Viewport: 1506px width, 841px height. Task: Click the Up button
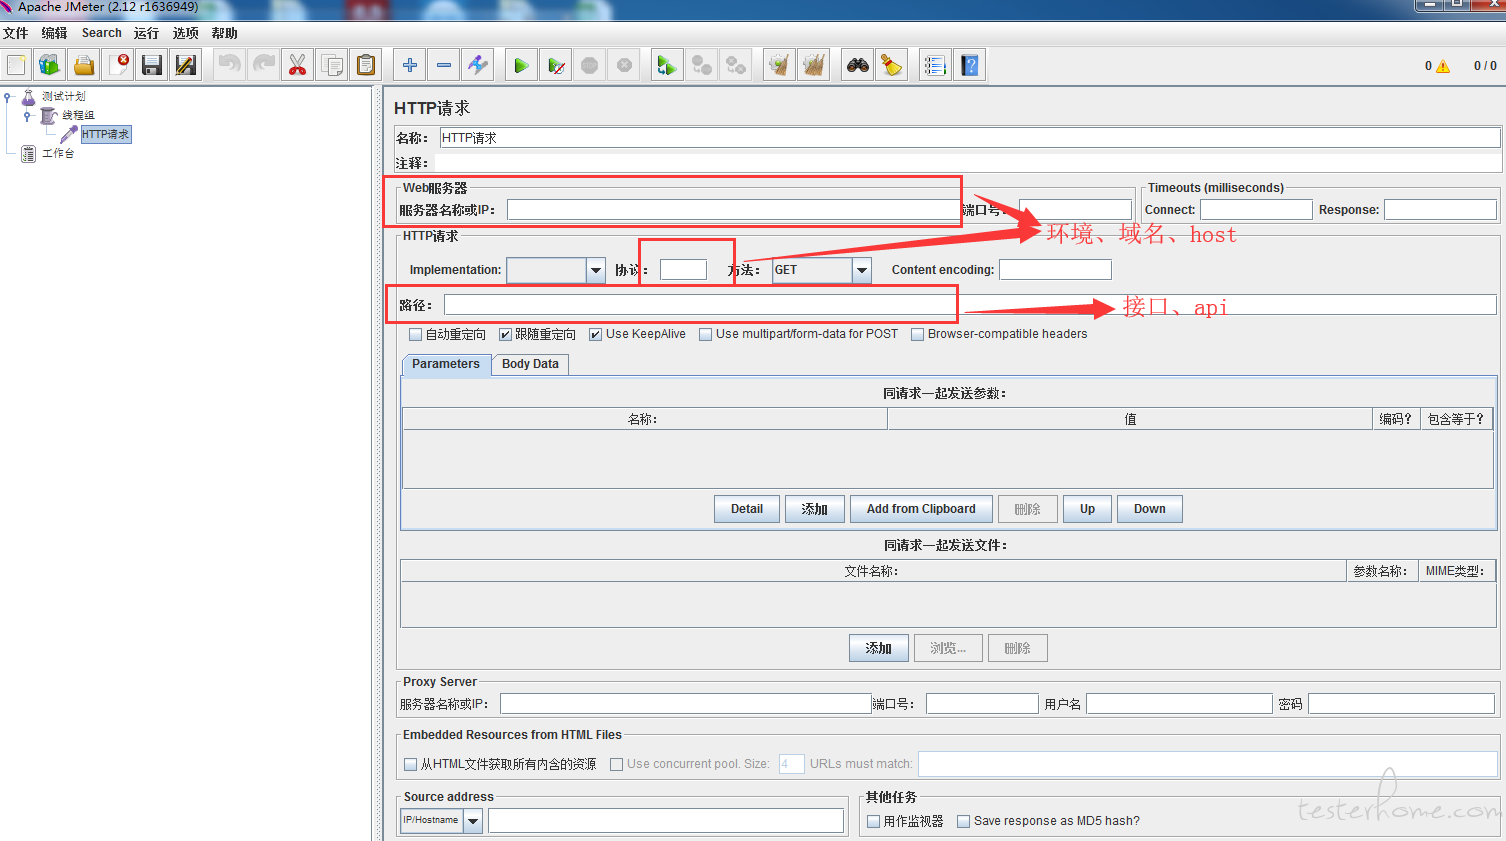1087,509
